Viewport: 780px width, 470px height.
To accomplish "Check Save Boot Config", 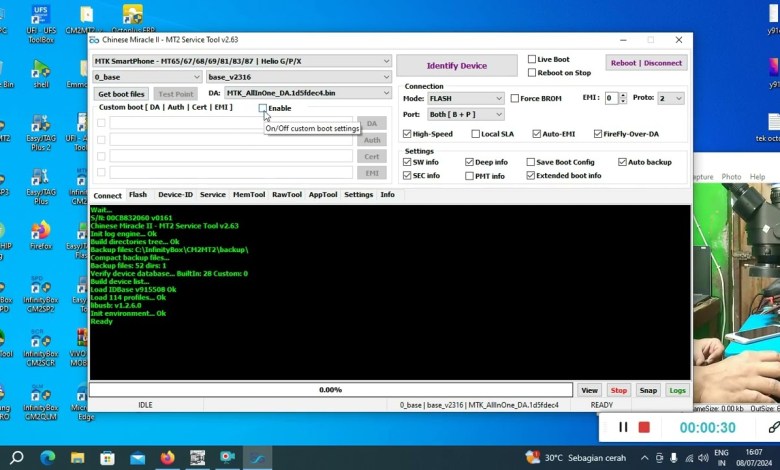I will pyautogui.click(x=531, y=162).
